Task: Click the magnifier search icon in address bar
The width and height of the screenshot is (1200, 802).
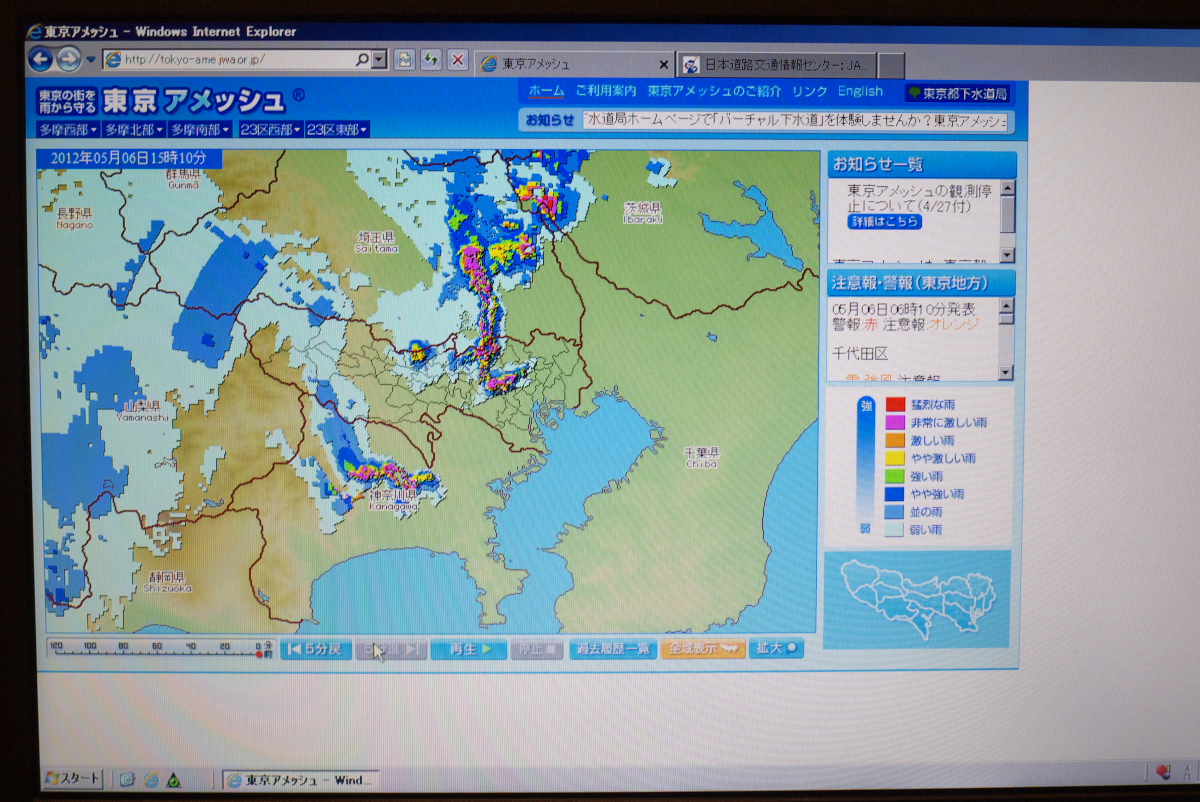Action: point(362,60)
